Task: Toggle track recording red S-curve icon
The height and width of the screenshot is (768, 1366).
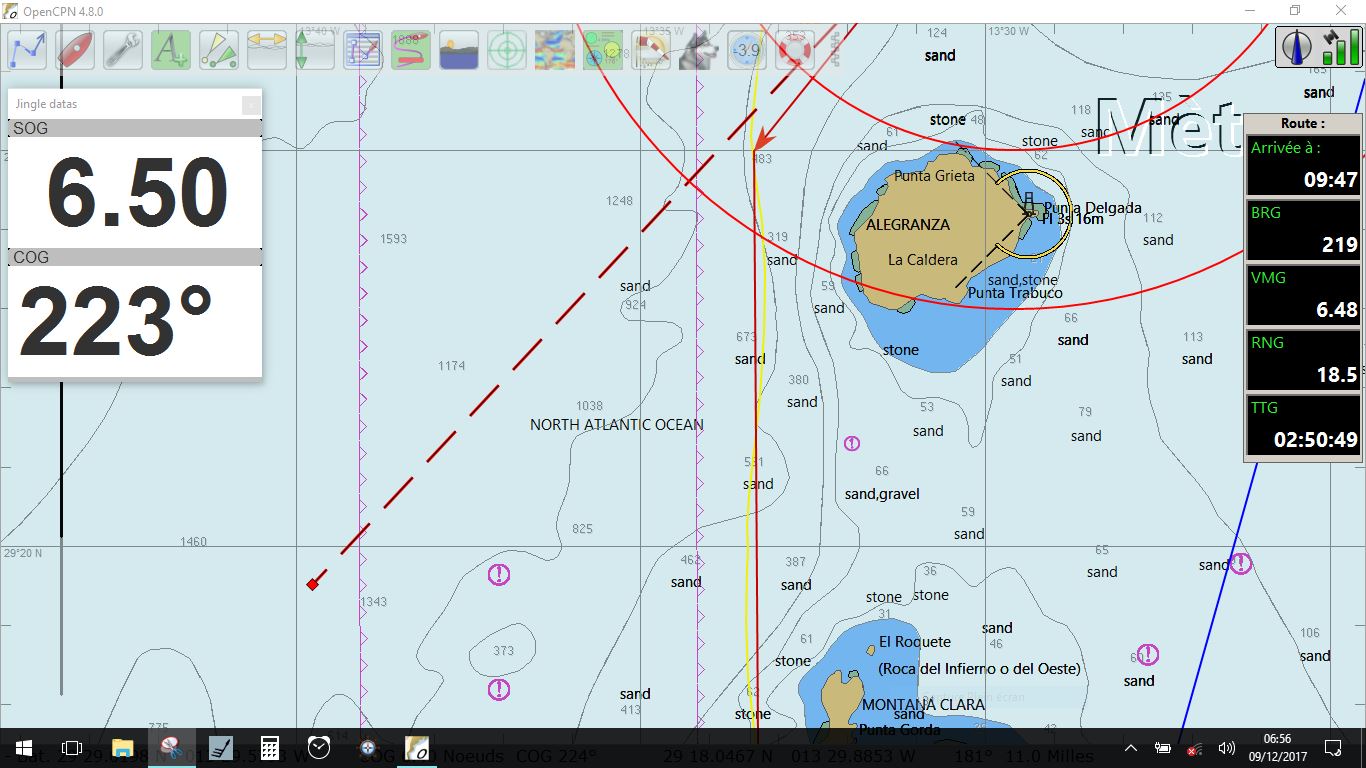Action: point(411,50)
